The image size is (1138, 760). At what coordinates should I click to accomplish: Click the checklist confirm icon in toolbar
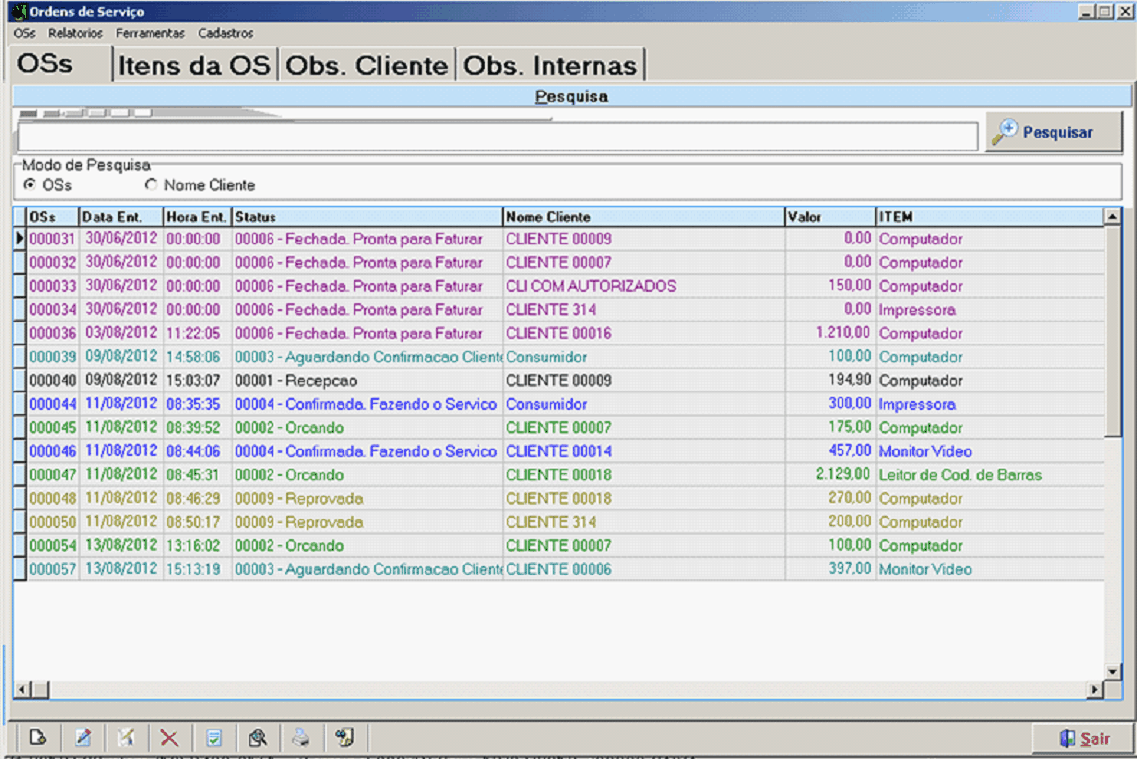point(213,739)
